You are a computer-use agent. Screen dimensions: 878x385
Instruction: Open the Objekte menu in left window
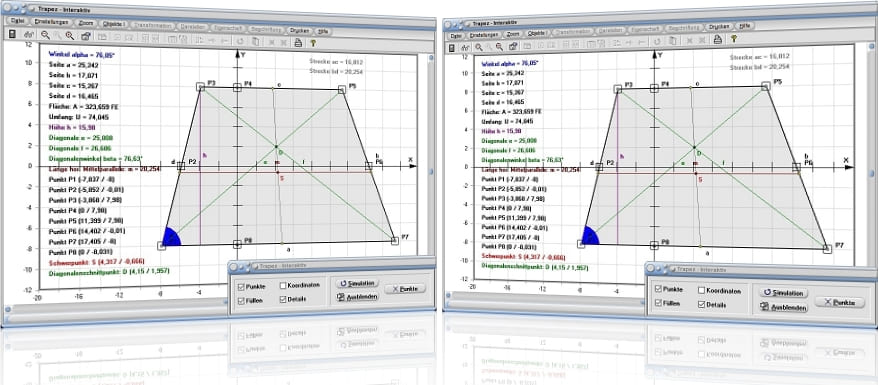click(115, 24)
